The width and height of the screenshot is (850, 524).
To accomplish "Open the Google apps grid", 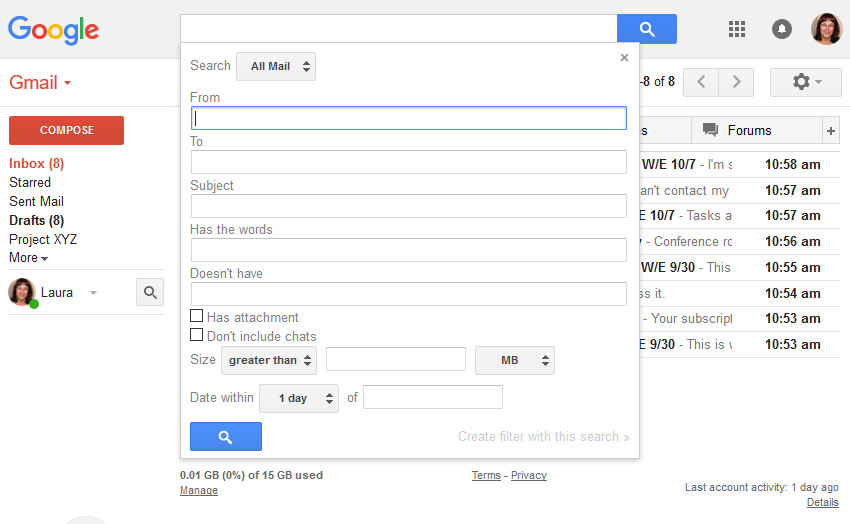I will point(737,29).
